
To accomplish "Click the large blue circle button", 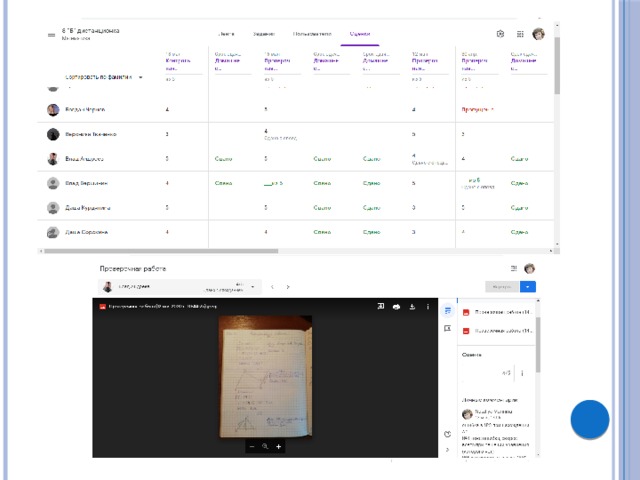I will click(x=590, y=420).
